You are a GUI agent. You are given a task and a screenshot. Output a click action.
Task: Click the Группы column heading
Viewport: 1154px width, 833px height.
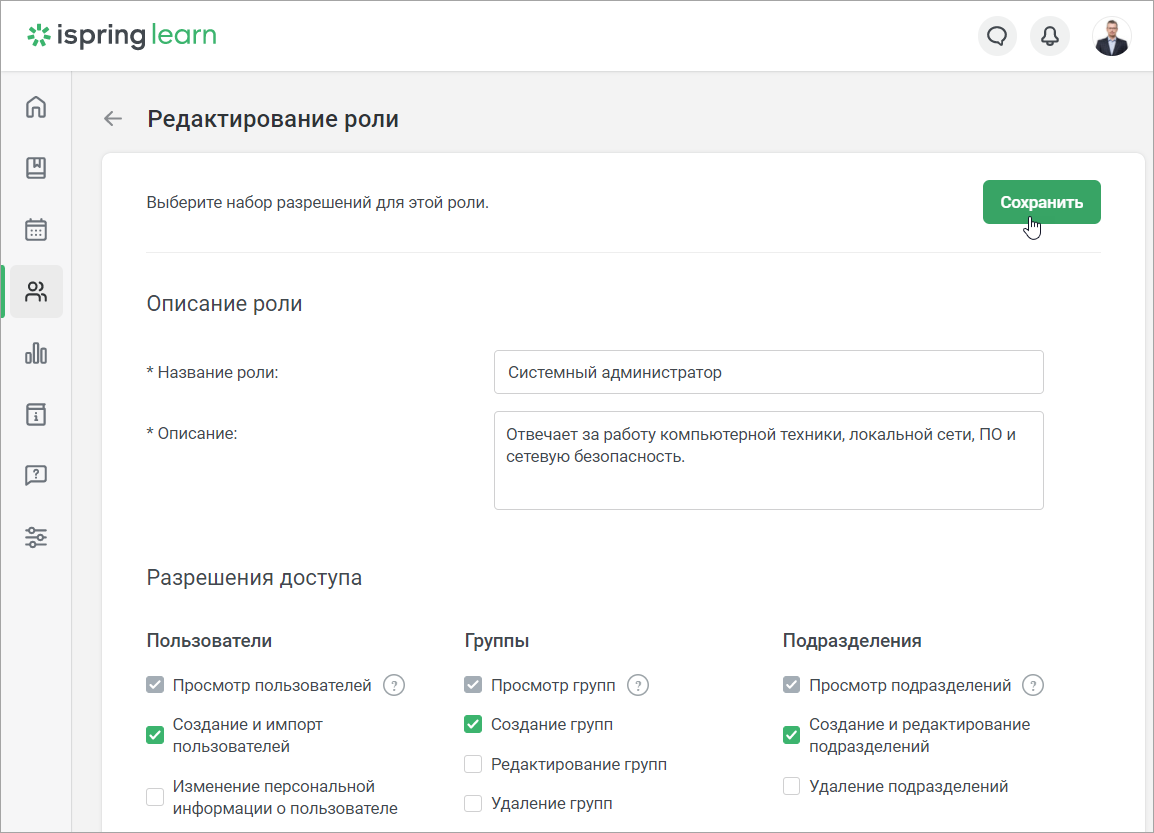coord(497,641)
